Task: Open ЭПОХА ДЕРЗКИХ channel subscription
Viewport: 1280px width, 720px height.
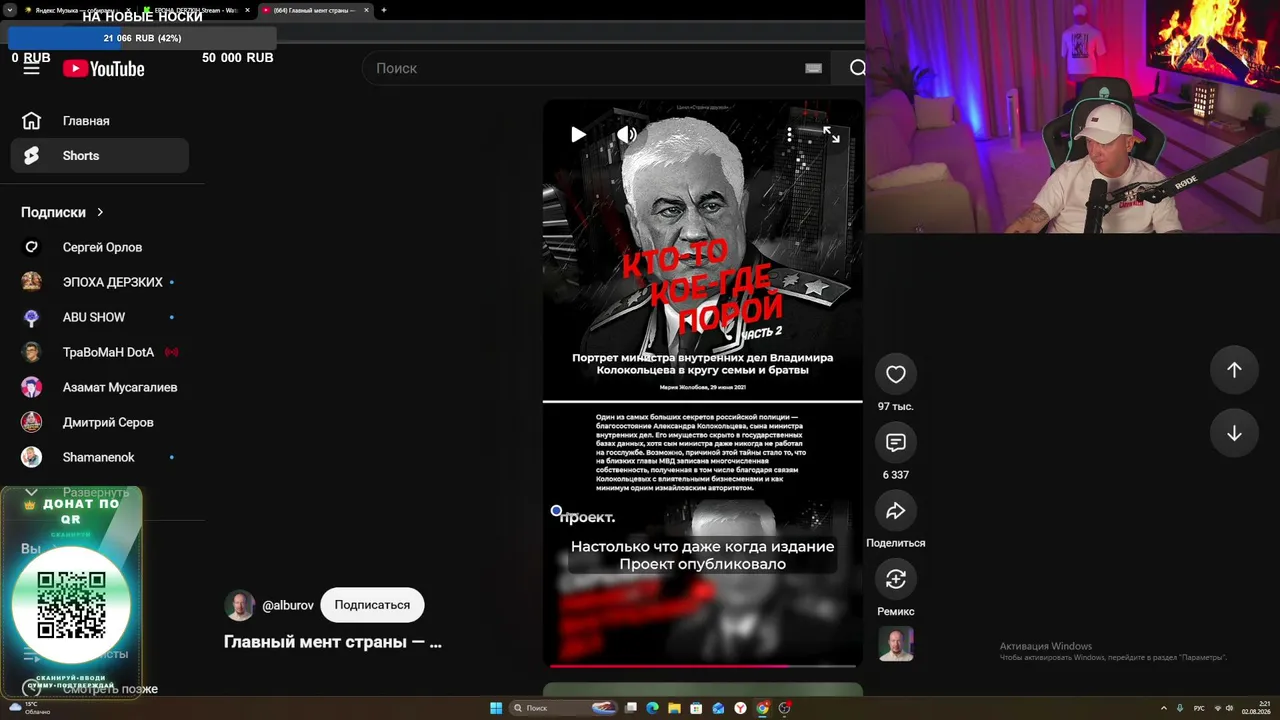Action: [x=100, y=282]
